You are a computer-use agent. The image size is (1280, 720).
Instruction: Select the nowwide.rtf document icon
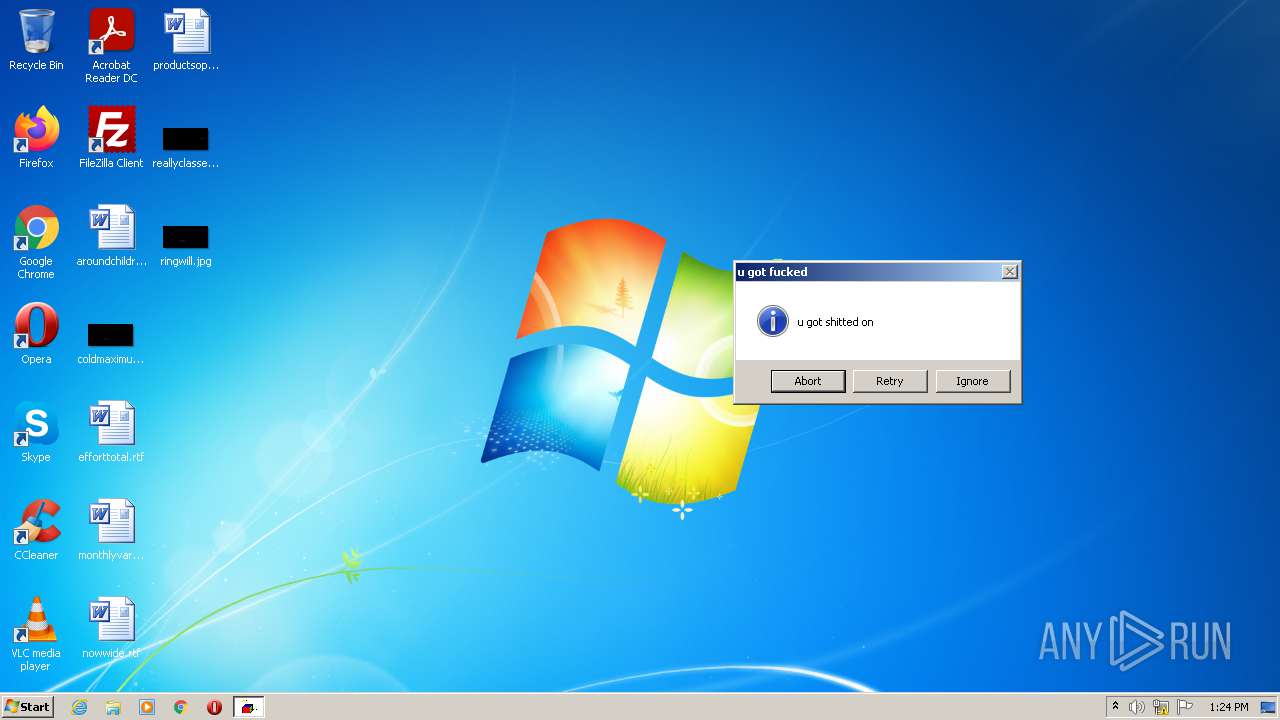pos(111,628)
